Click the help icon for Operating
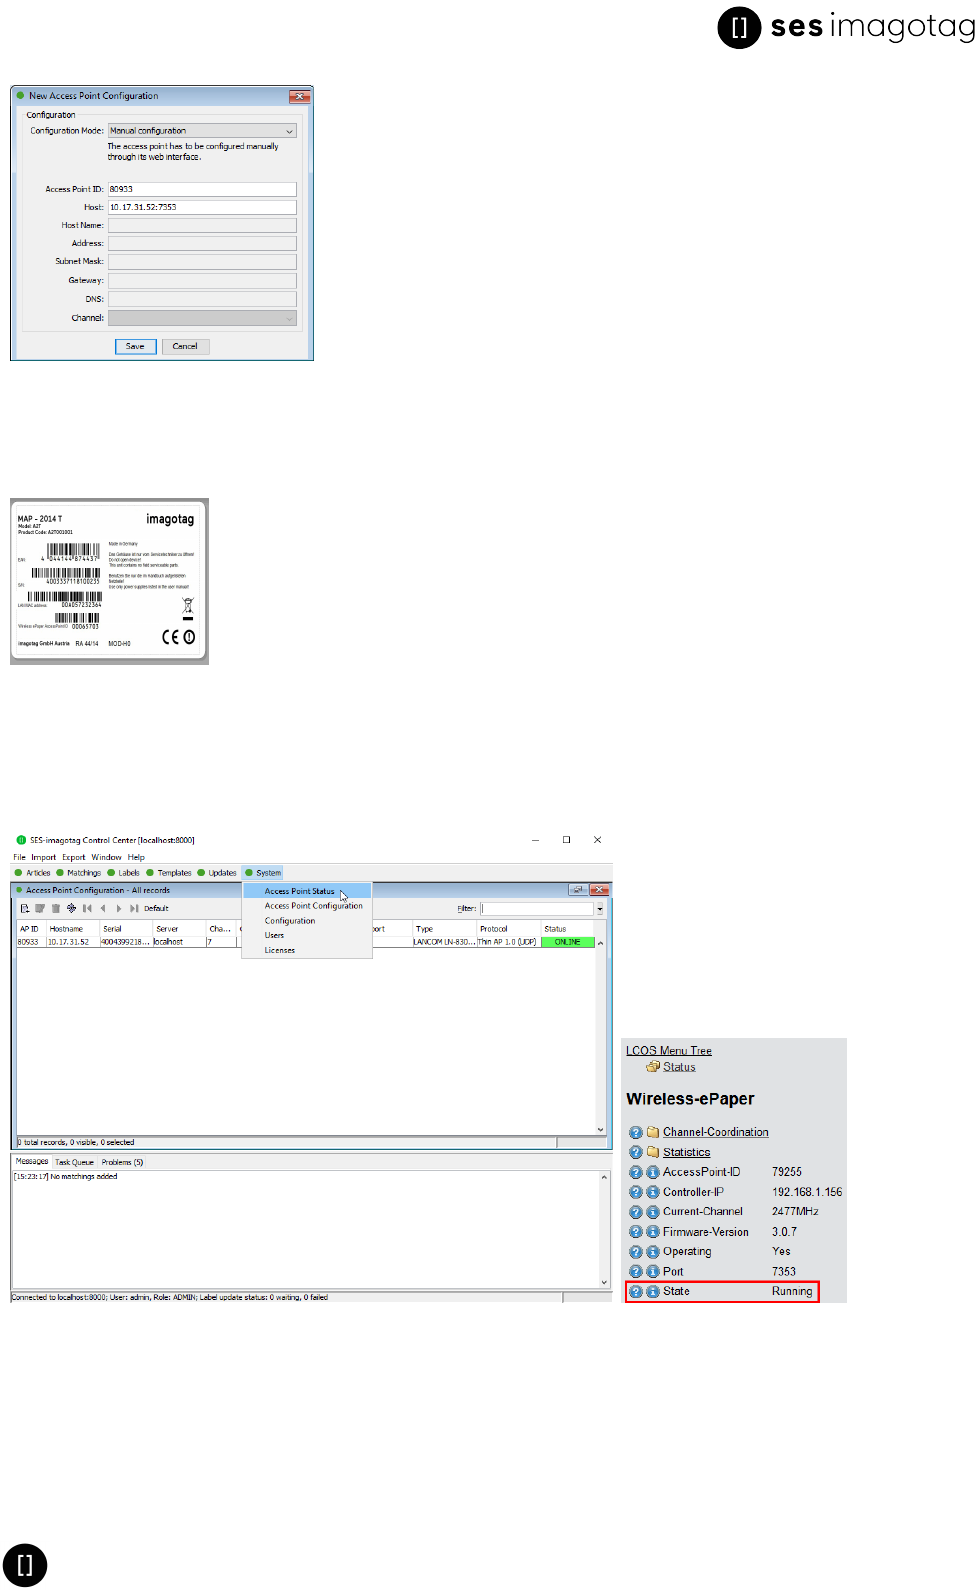 (636, 1252)
